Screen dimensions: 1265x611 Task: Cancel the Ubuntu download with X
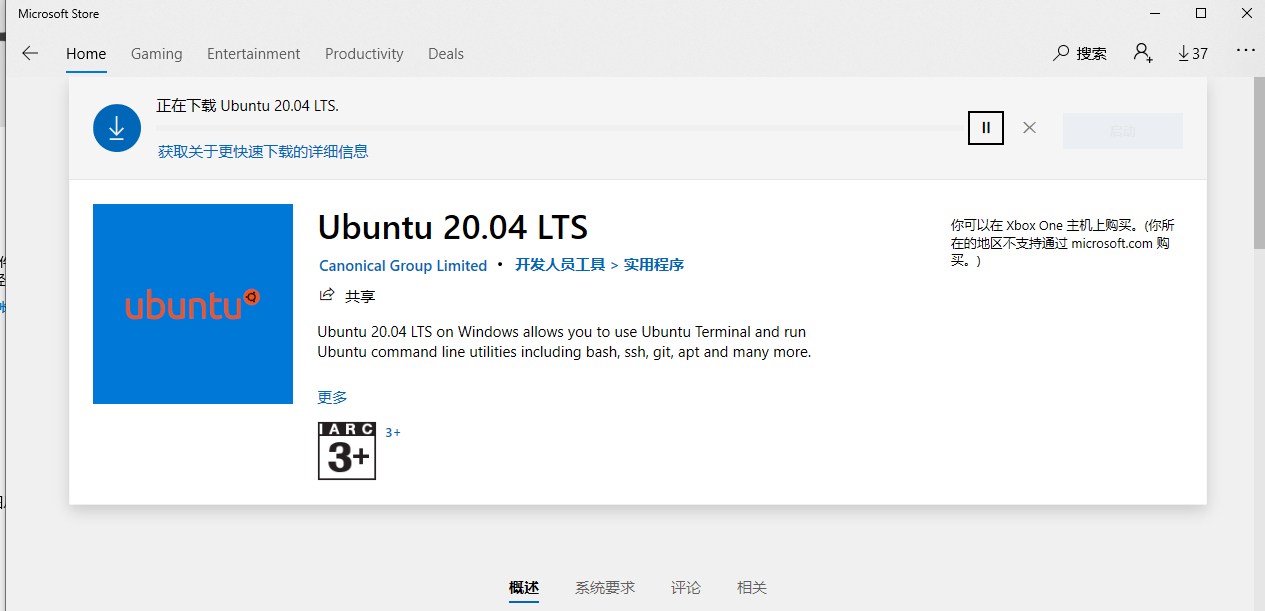[x=1030, y=128]
